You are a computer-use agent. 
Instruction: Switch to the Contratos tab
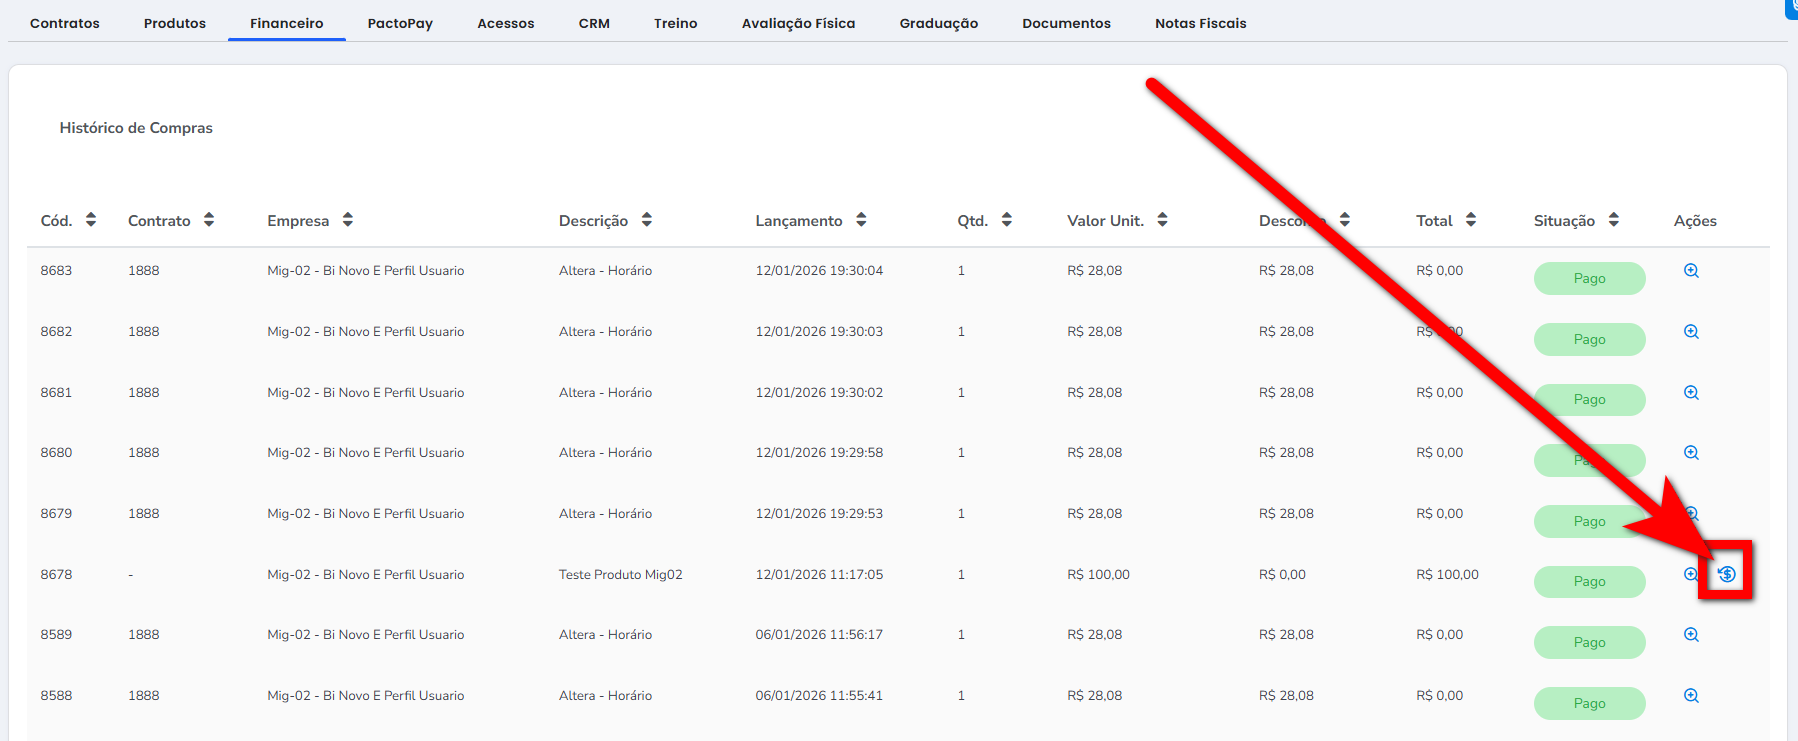point(65,23)
